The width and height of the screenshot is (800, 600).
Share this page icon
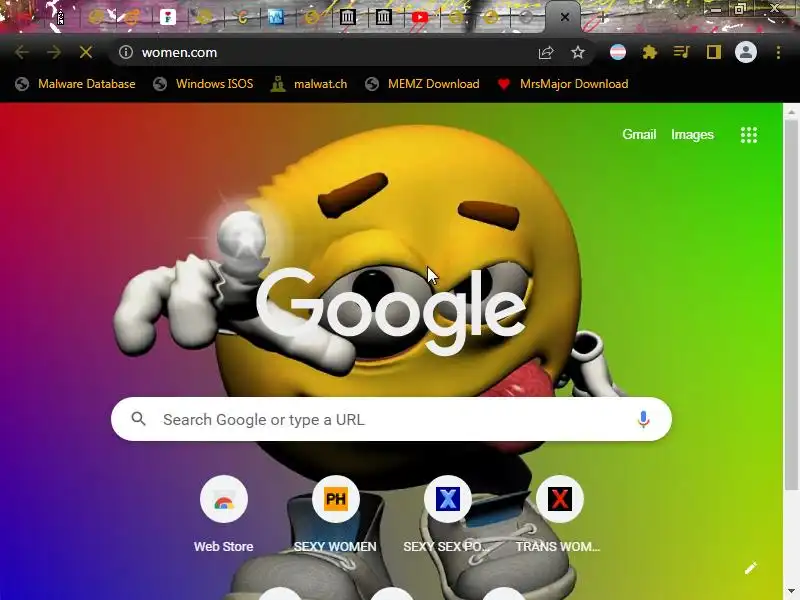tap(546, 52)
